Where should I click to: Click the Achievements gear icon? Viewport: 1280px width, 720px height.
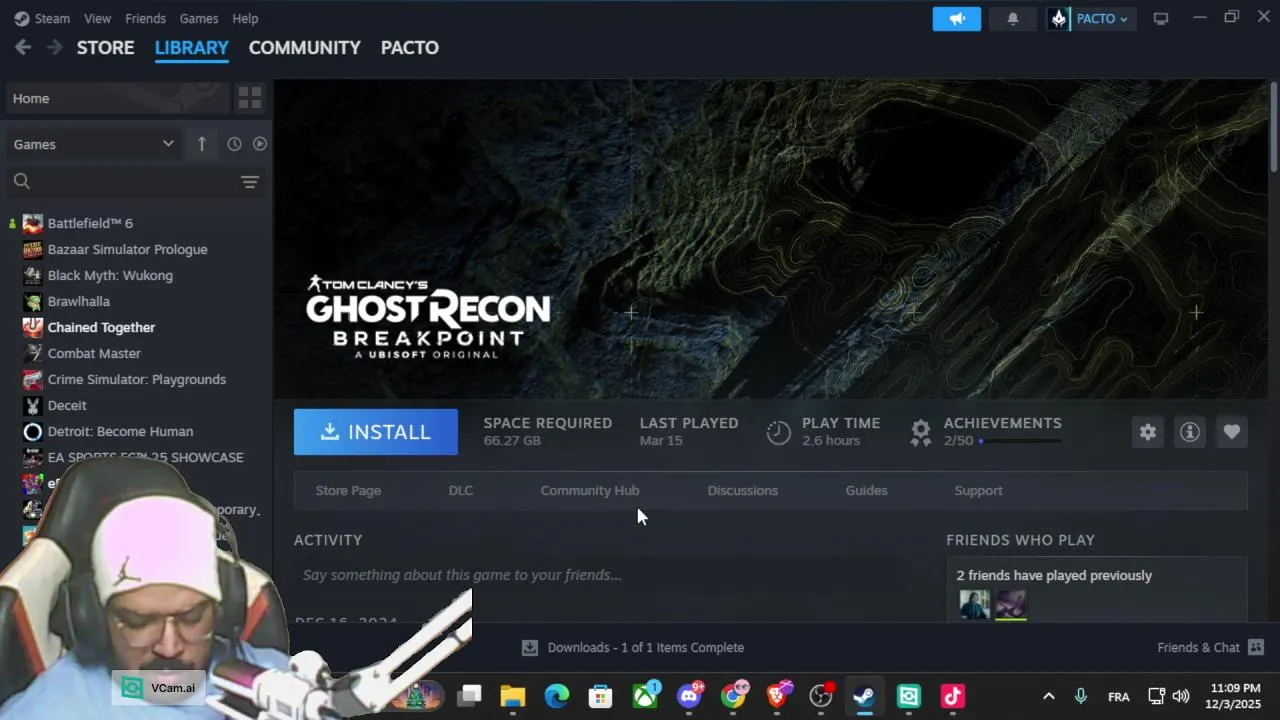tap(921, 432)
